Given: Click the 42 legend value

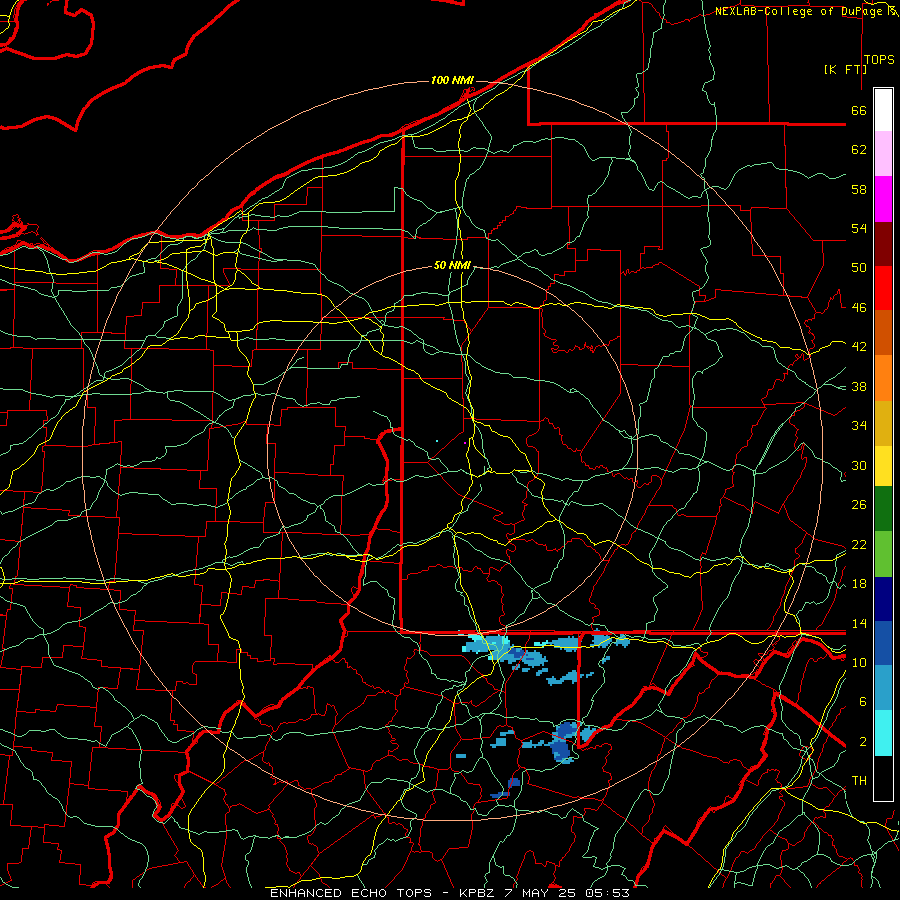Looking at the screenshot, I should (x=859, y=347).
